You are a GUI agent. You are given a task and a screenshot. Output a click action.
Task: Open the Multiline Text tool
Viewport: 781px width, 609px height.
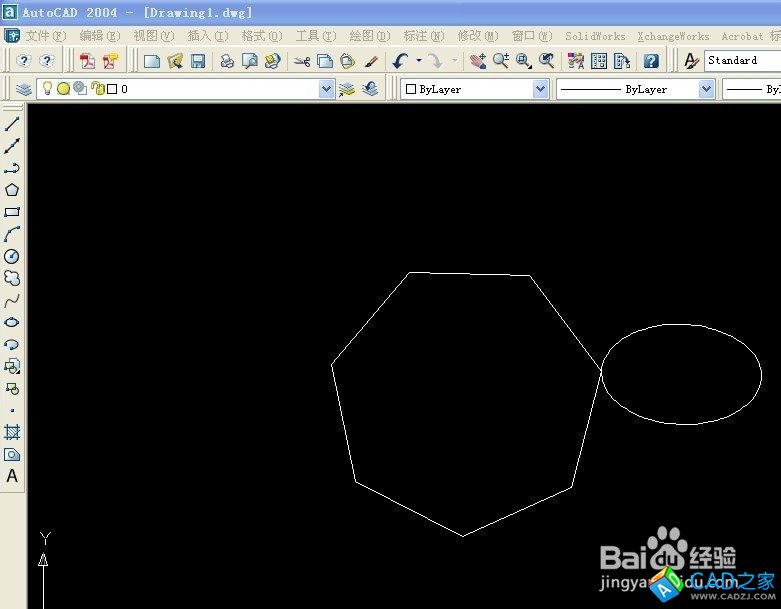[13, 476]
